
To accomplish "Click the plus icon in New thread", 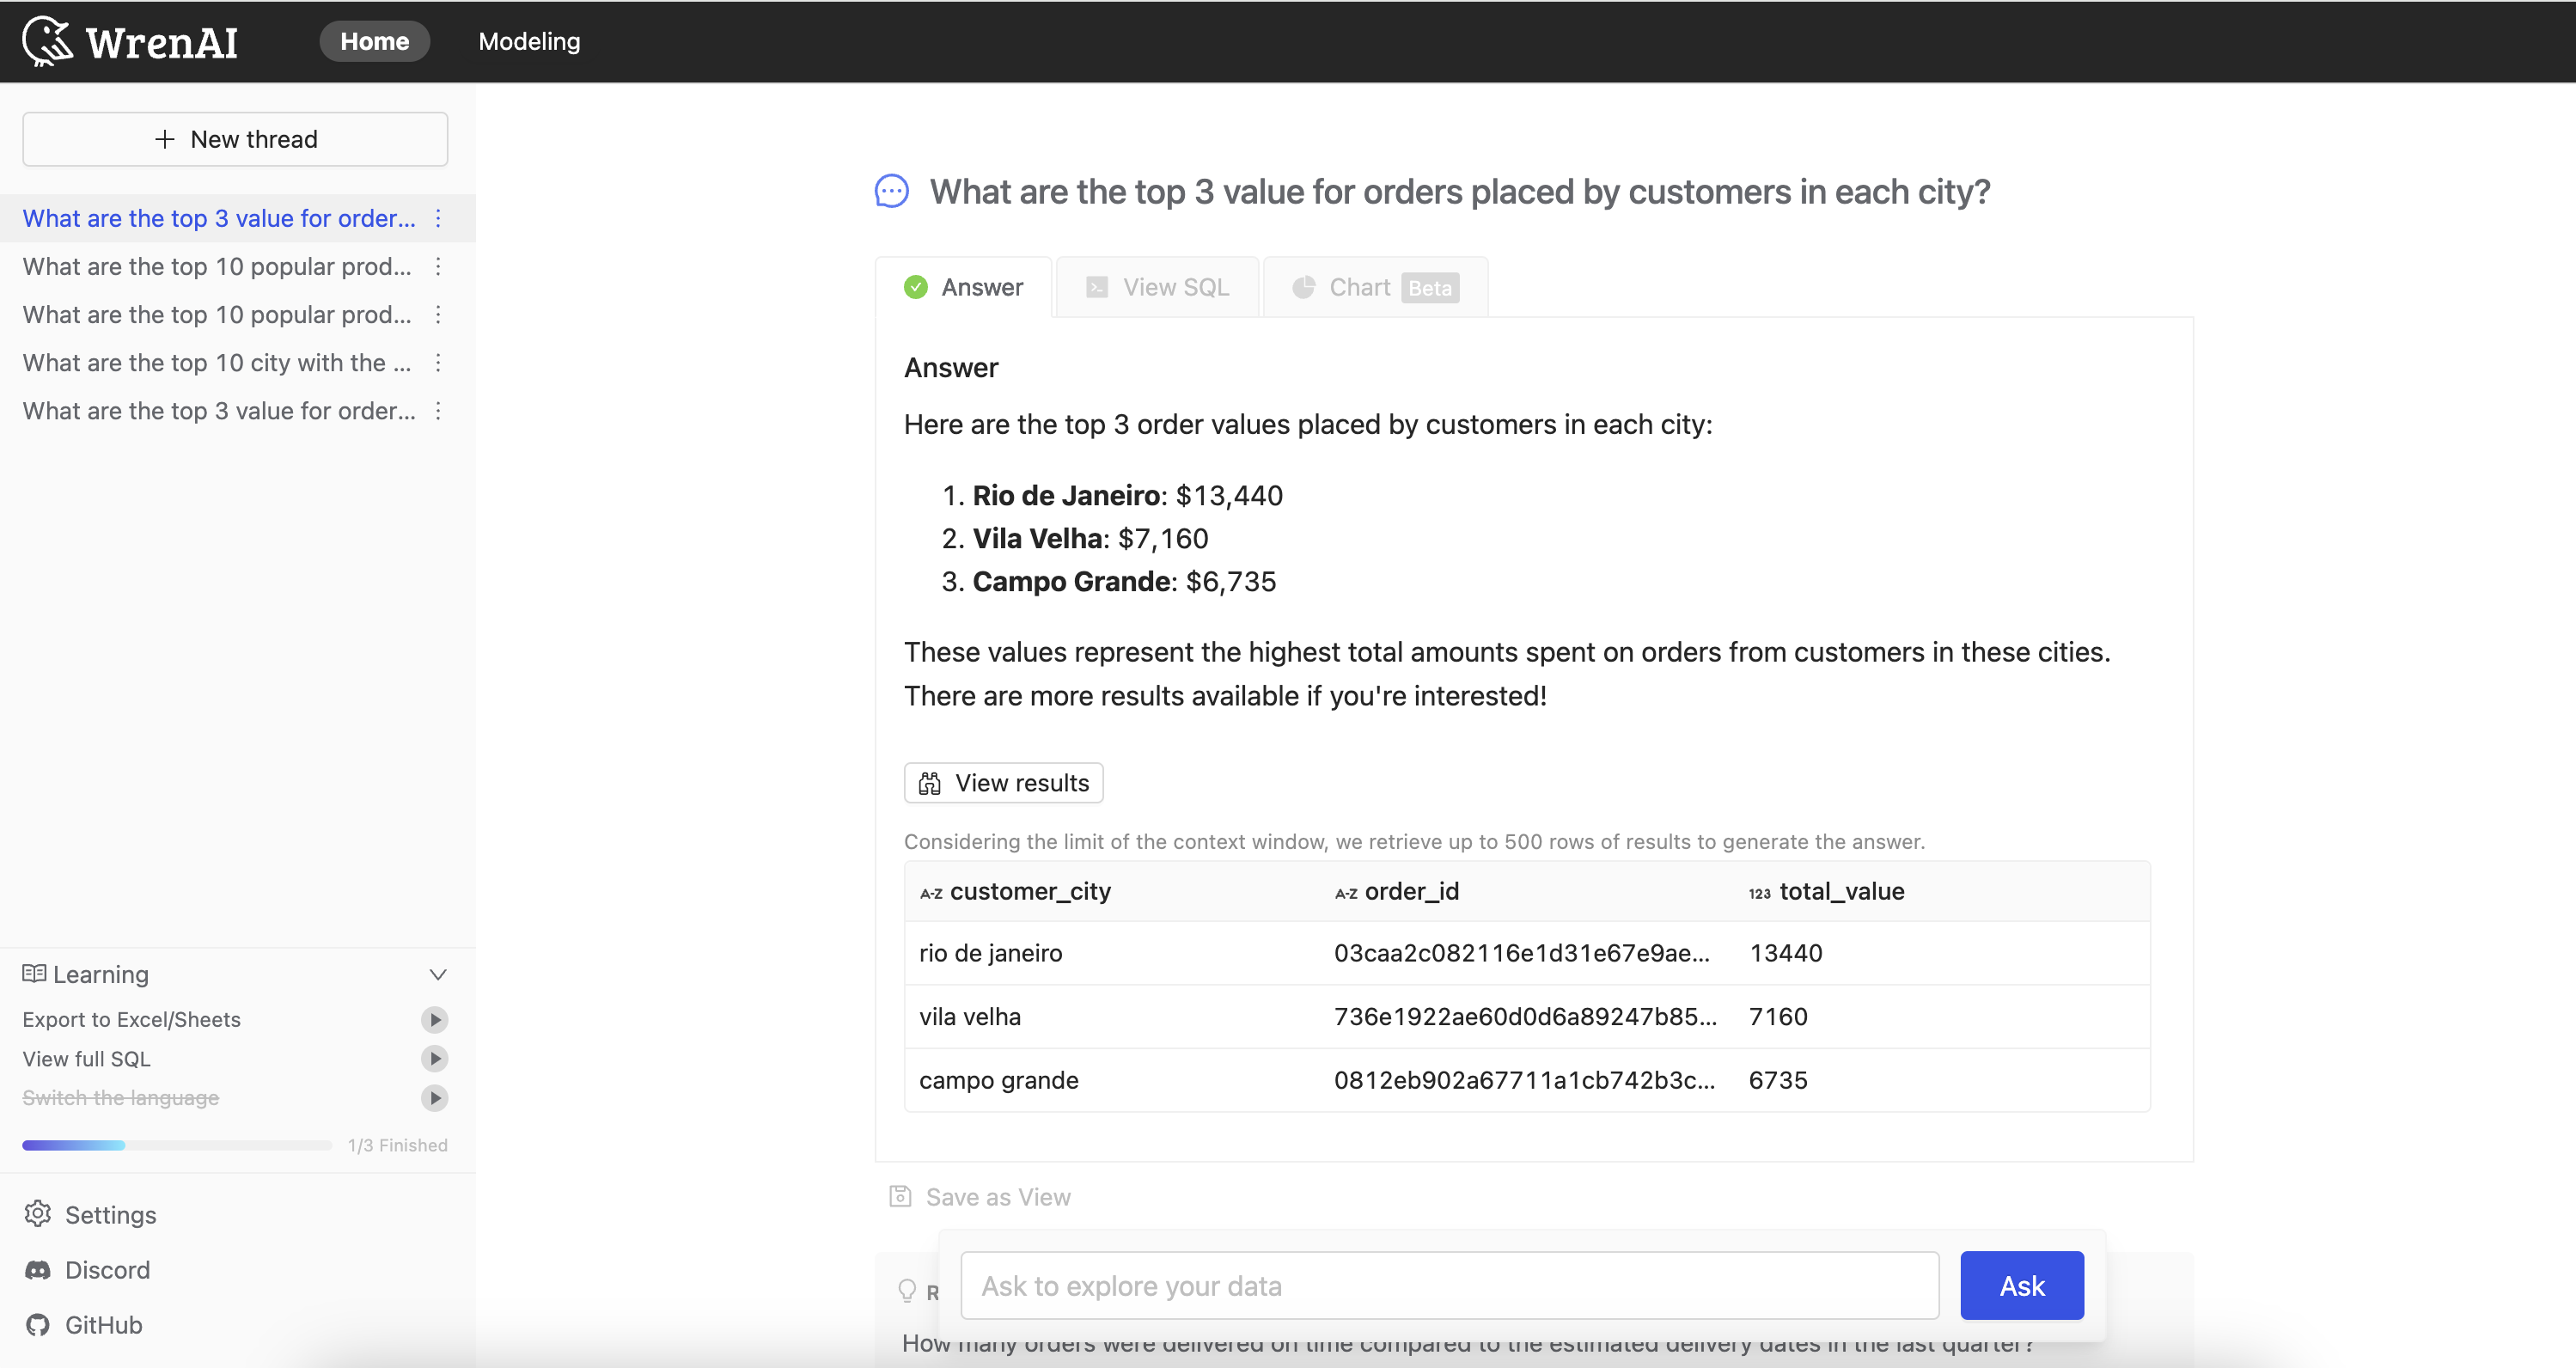I will click(165, 139).
